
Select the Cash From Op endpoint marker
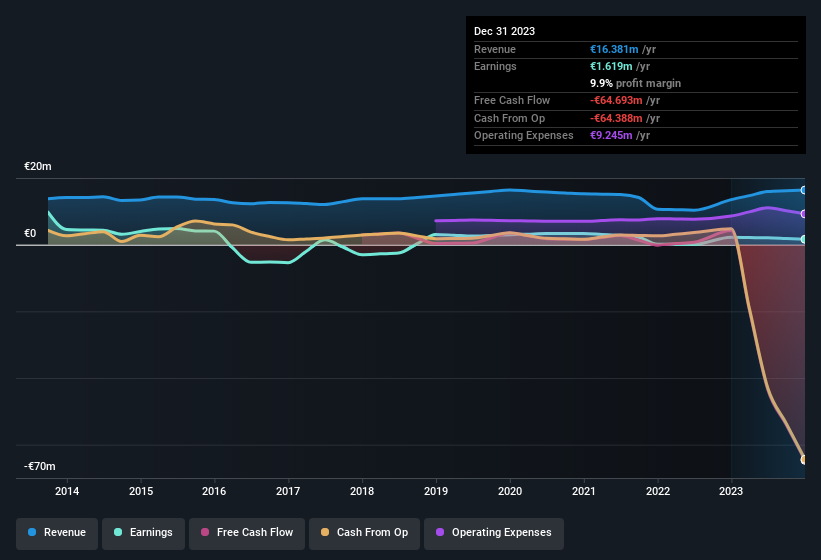[803, 460]
